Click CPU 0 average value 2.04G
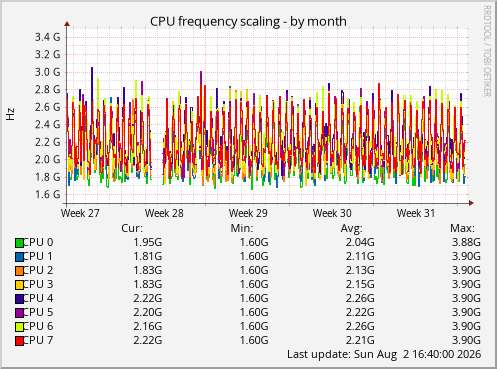Viewport: 497px width, 369px height. click(x=360, y=242)
